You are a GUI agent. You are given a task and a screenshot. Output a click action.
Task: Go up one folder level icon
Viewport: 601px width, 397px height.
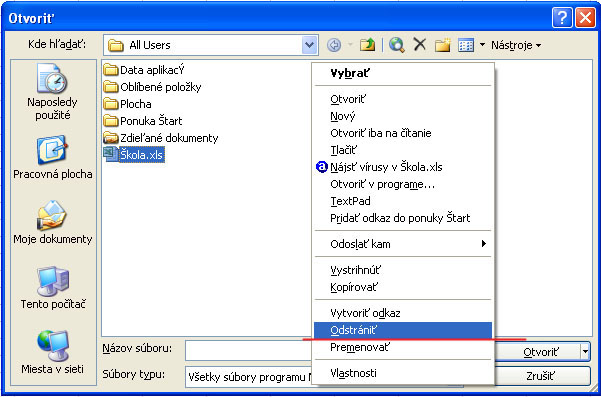coord(367,45)
